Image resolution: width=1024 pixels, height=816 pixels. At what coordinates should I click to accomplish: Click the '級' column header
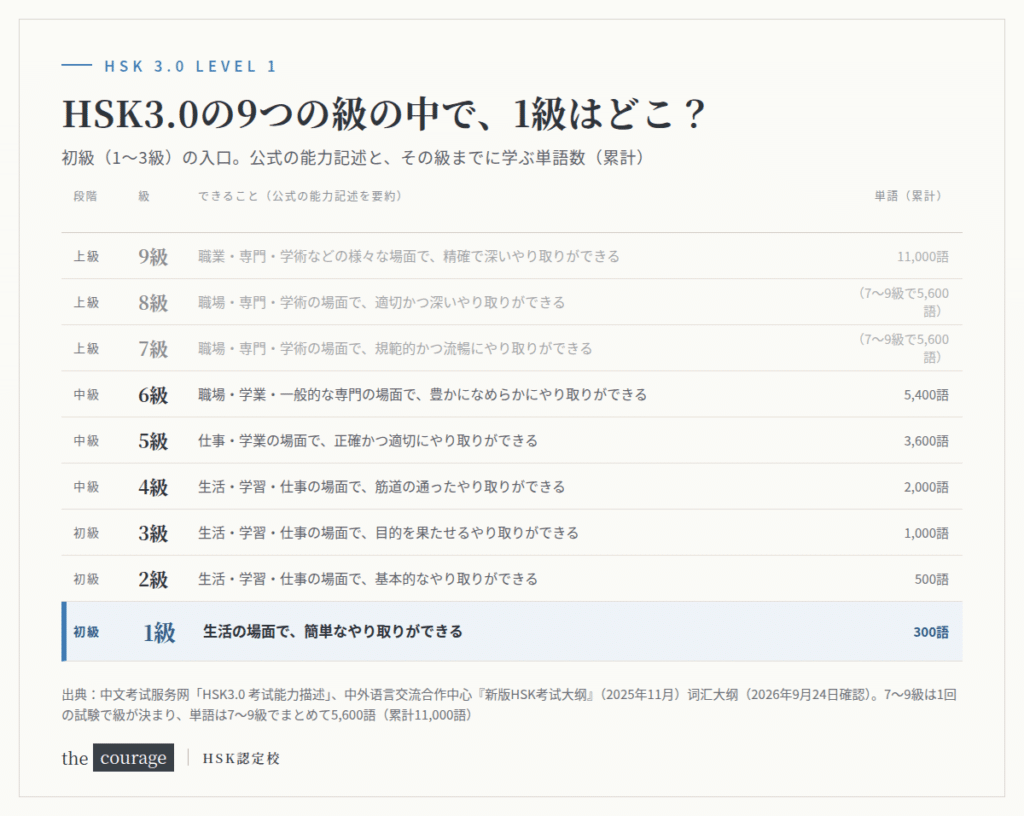(x=144, y=196)
